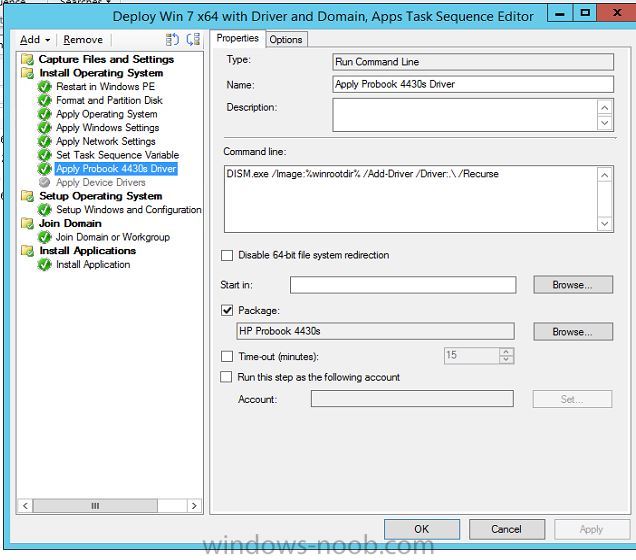Click the Move Up icon in toolbar
636x560 pixels.
[x=172, y=39]
